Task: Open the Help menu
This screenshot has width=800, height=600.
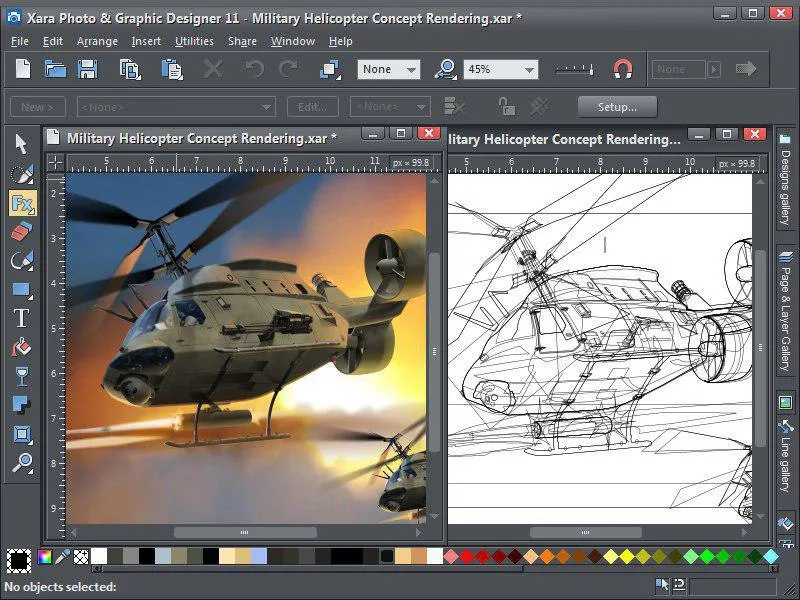Action: click(x=340, y=41)
